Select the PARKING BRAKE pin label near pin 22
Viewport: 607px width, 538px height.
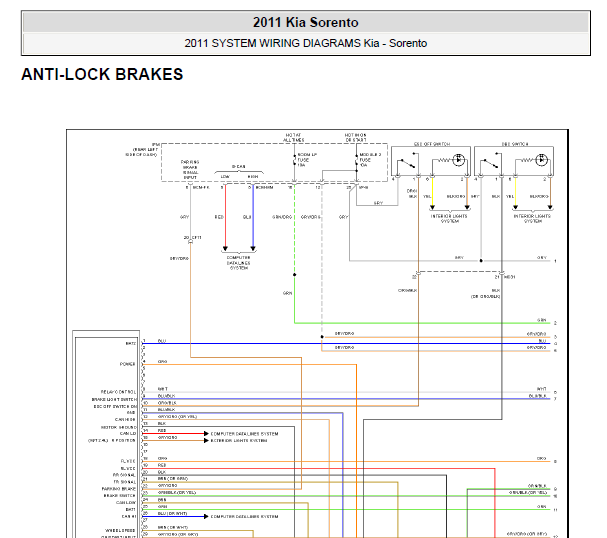(x=119, y=488)
